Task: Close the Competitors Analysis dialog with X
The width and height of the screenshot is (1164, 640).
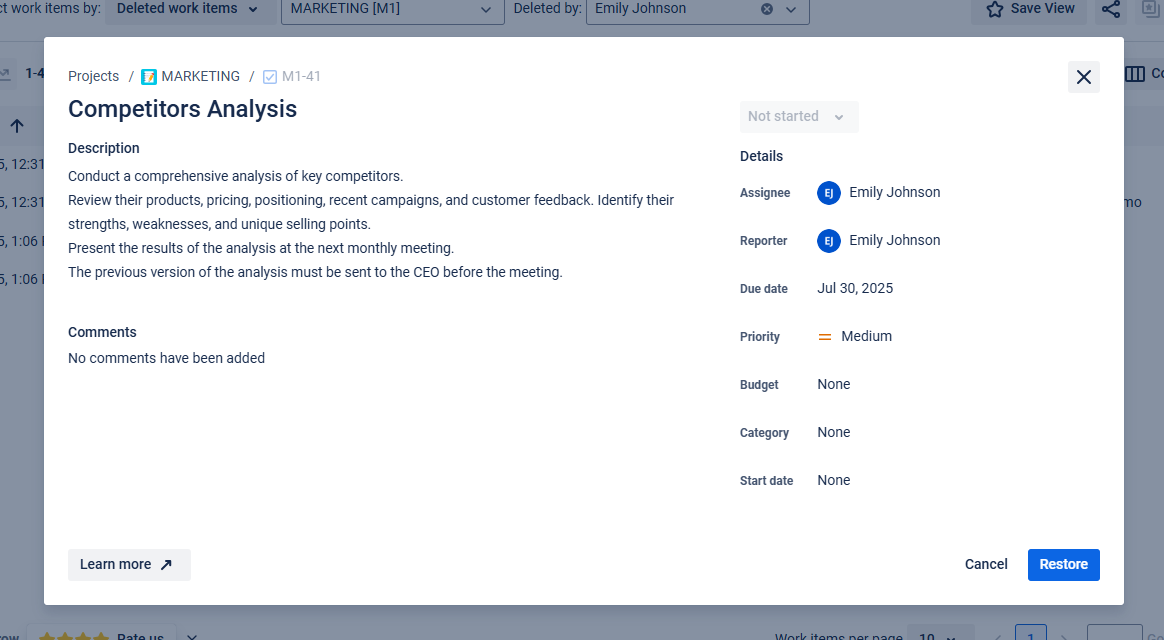Action: (1083, 77)
